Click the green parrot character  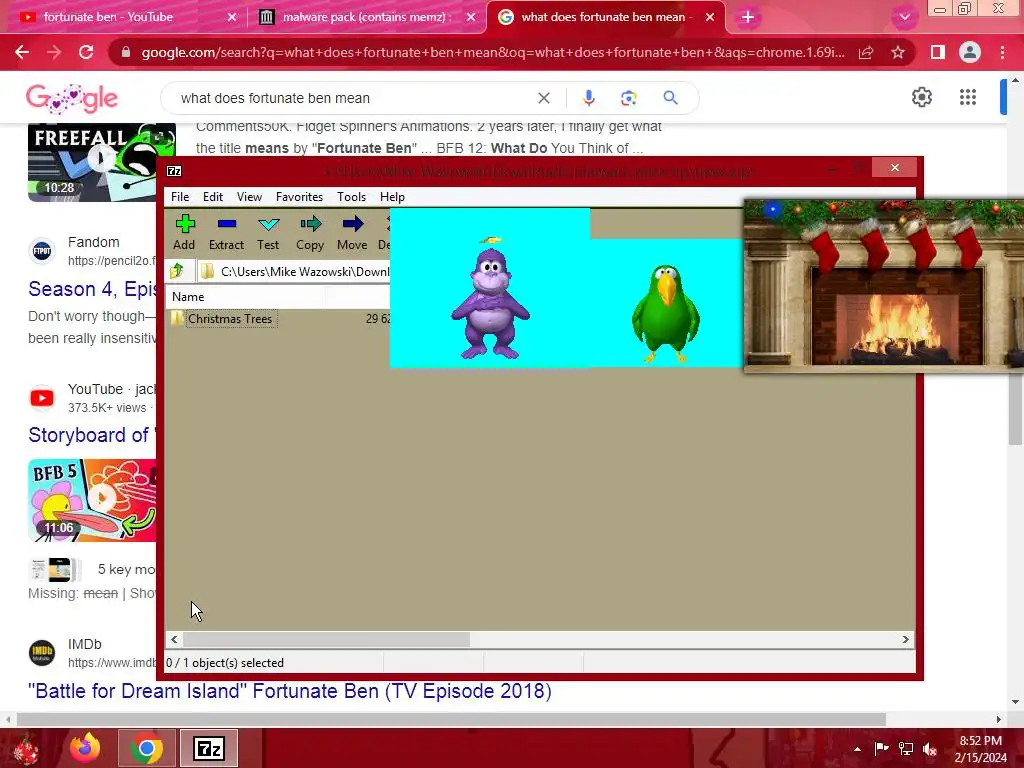[665, 313]
